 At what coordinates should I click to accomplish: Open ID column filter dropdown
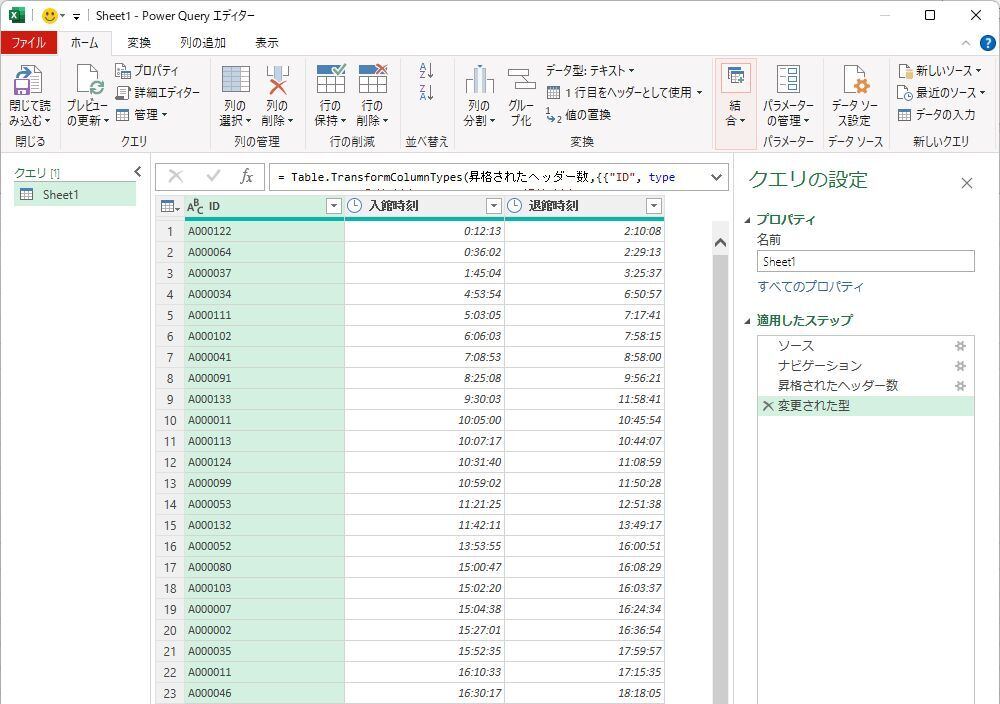pyautogui.click(x=334, y=206)
